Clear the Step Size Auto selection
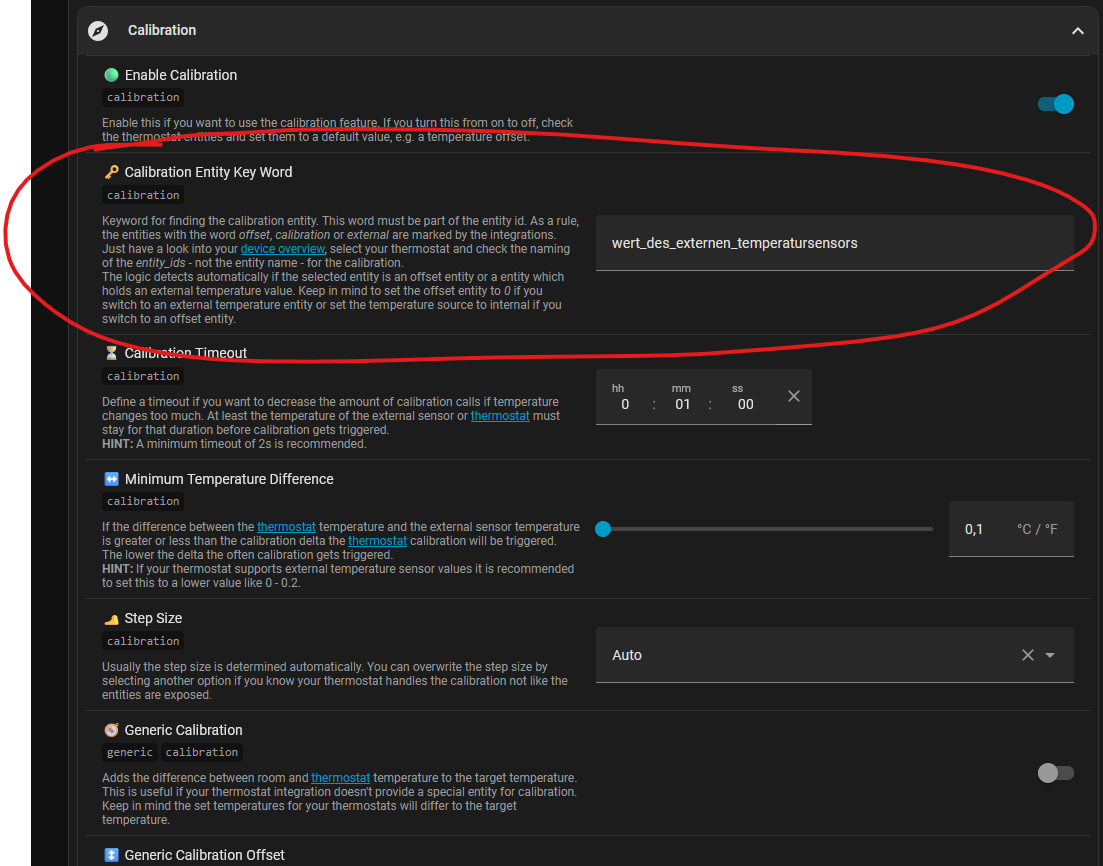Screen dimensions: 1103x866 coord(1028,655)
